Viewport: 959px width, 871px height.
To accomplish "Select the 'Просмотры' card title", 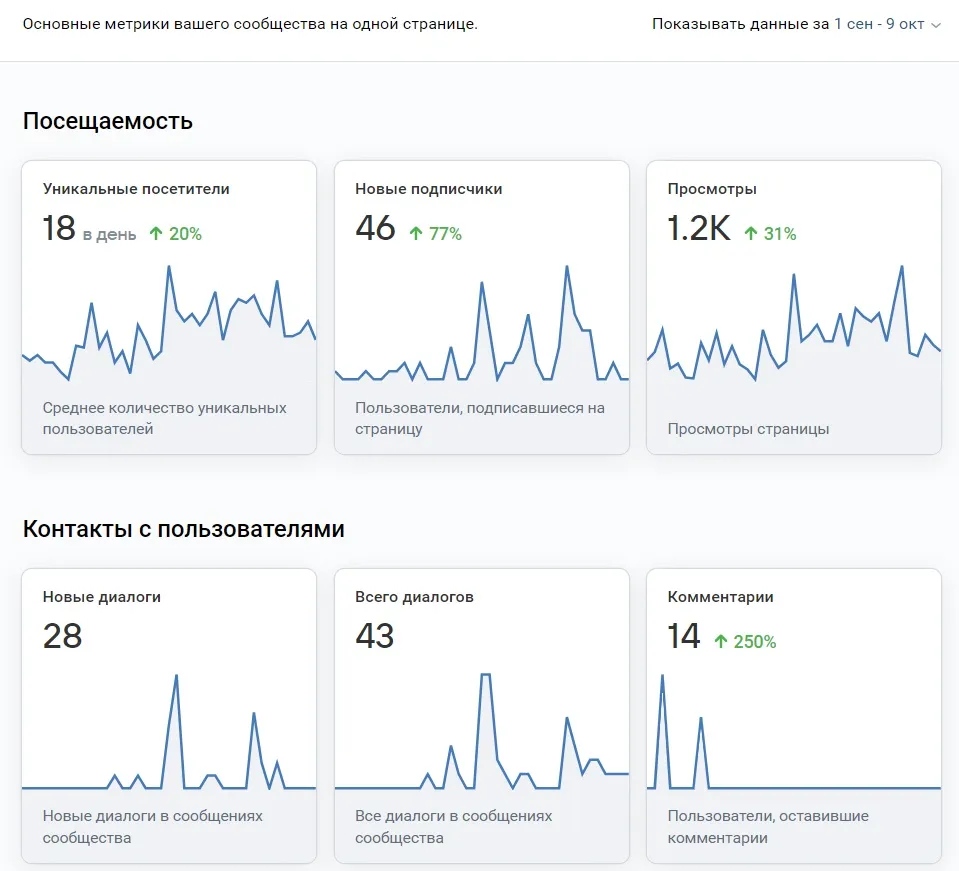I will (x=711, y=188).
